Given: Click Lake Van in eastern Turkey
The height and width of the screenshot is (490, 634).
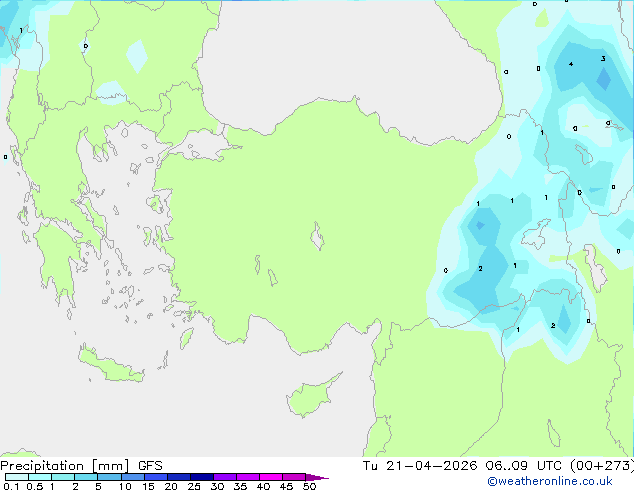Looking at the screenshot, I should [x=535, y=234].
